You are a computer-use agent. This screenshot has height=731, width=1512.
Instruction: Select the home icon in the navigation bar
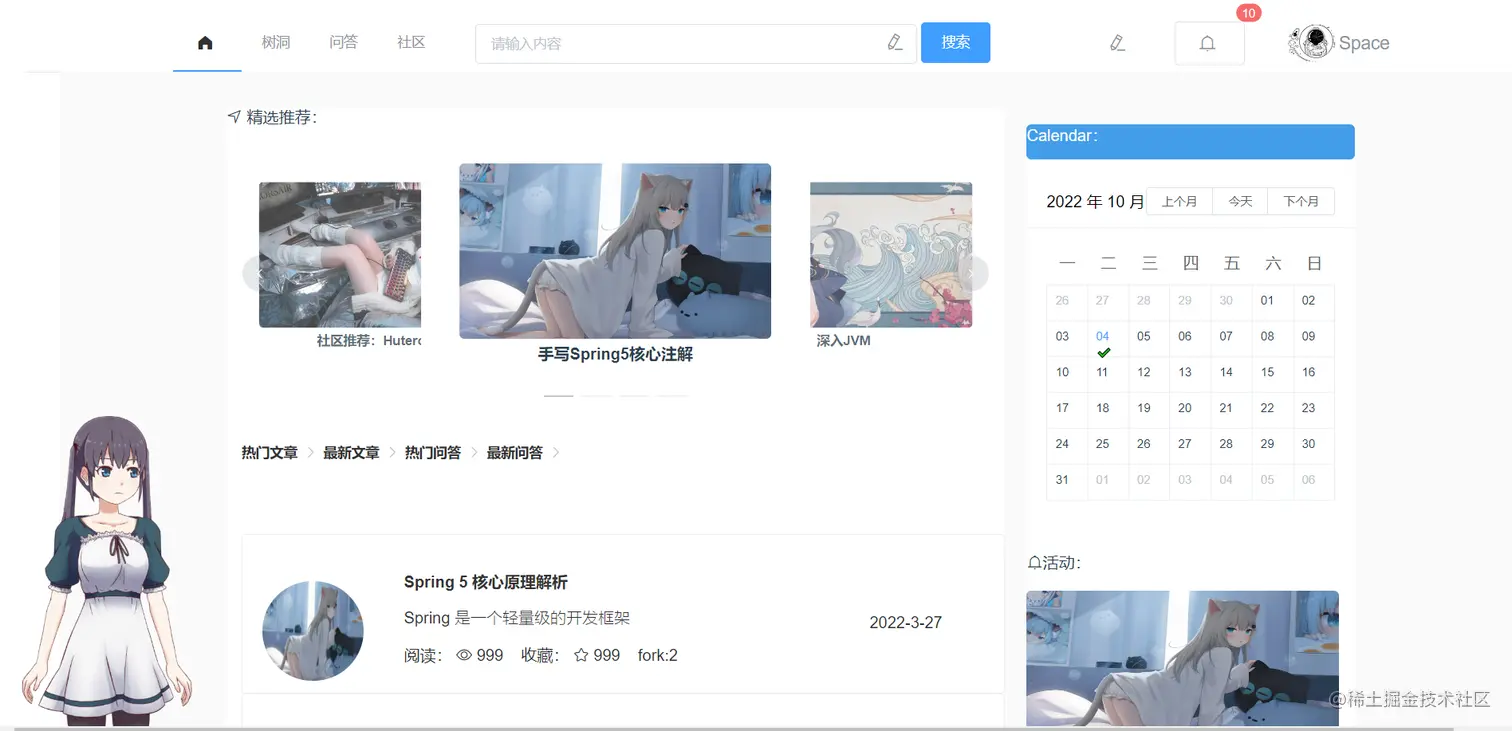[205, 42]
